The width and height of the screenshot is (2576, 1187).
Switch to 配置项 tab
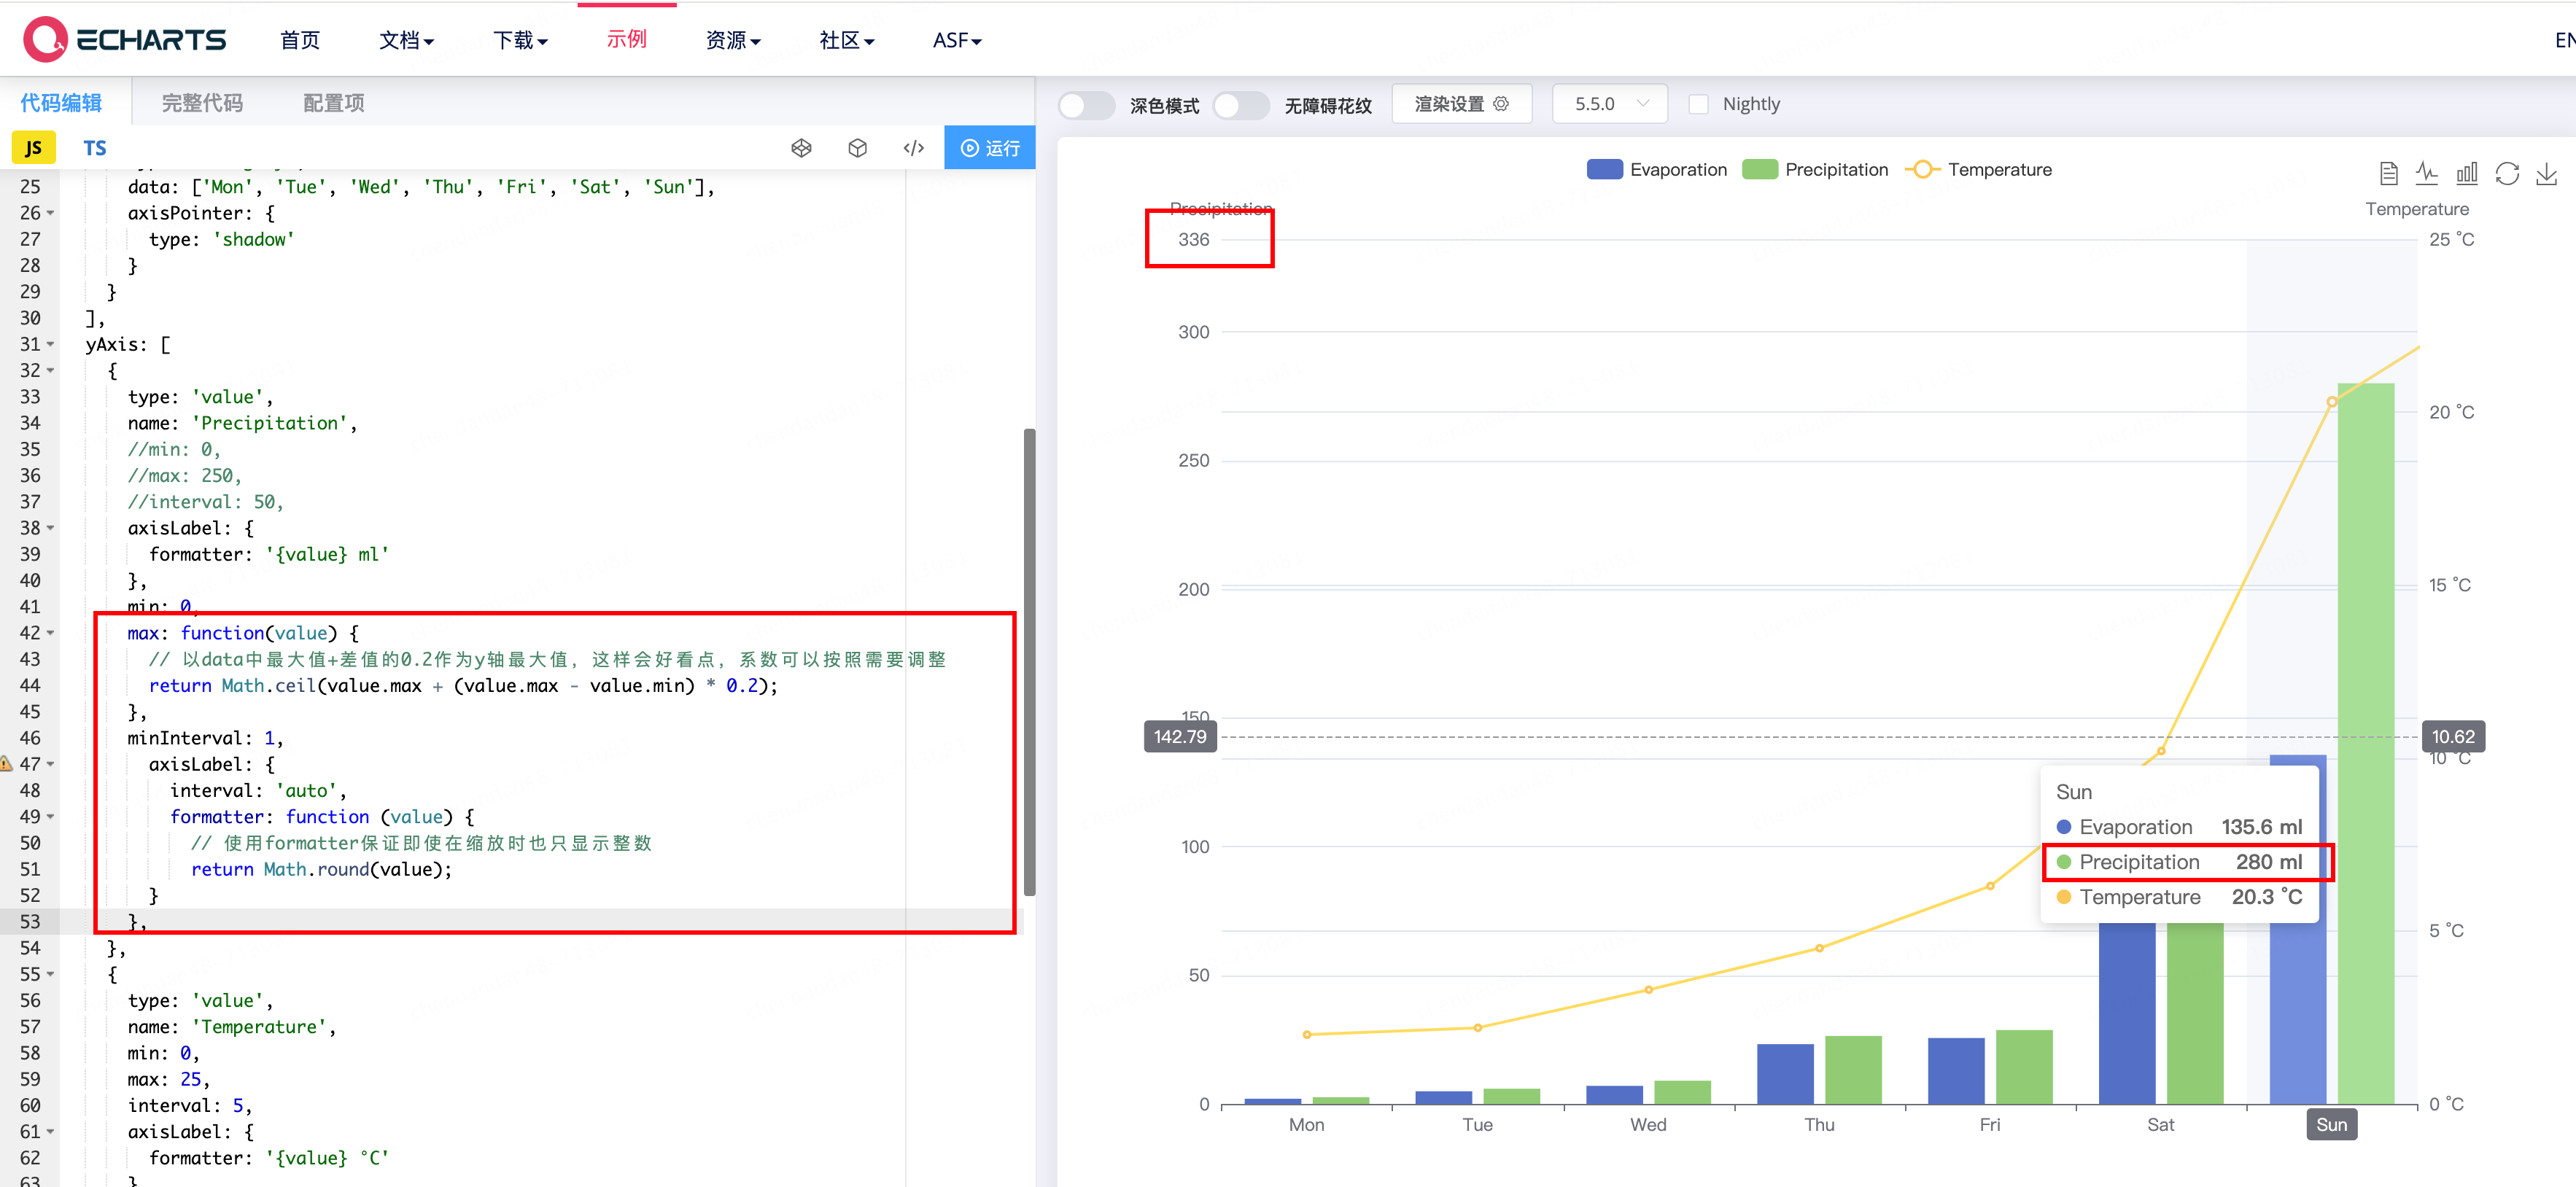tap(333, 103)
